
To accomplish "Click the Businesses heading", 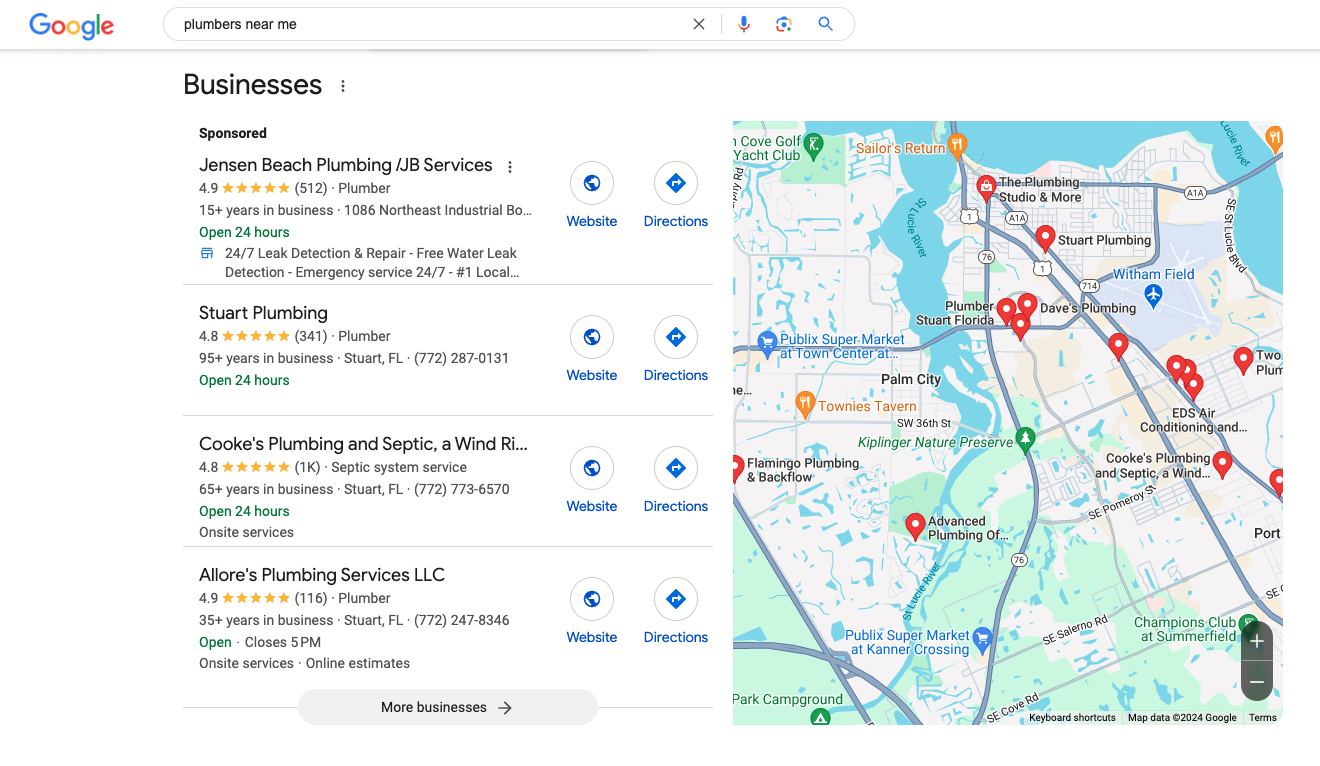I will (253, 85).
